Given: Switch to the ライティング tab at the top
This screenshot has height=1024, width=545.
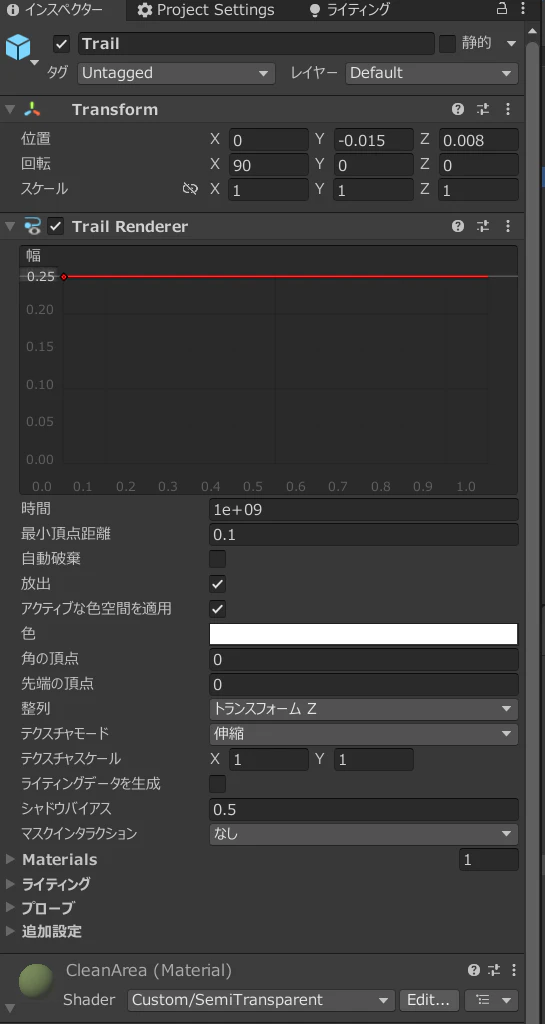Looking at the screenshot, I should coord(349,10).
